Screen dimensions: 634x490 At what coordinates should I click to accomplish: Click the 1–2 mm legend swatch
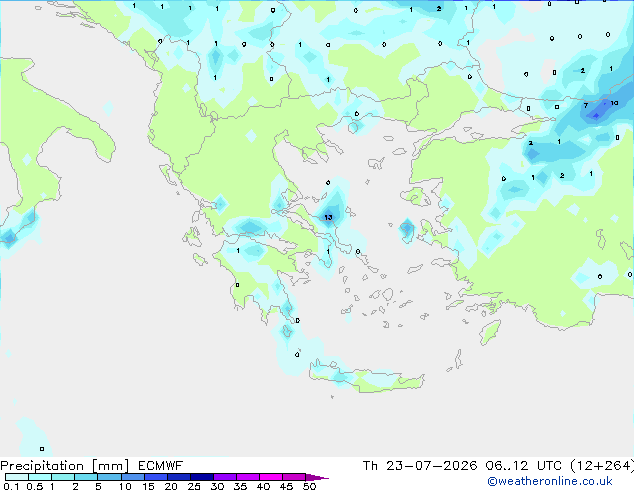tap(63, 477)
